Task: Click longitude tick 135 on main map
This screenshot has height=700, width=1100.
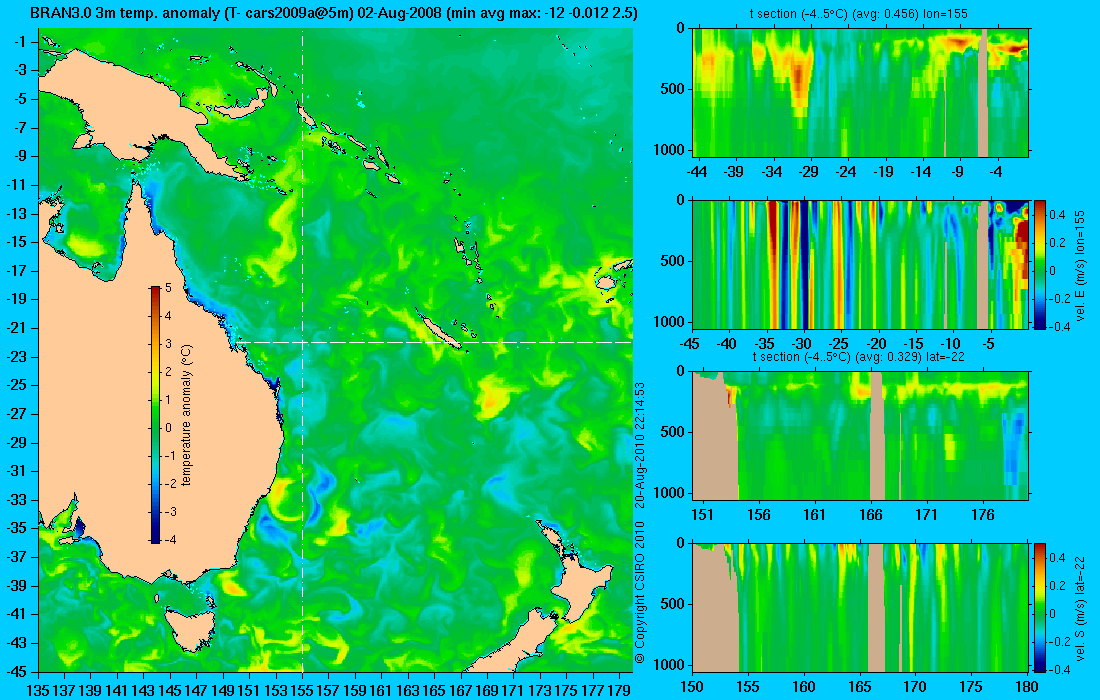Action: tap(37, 691)
